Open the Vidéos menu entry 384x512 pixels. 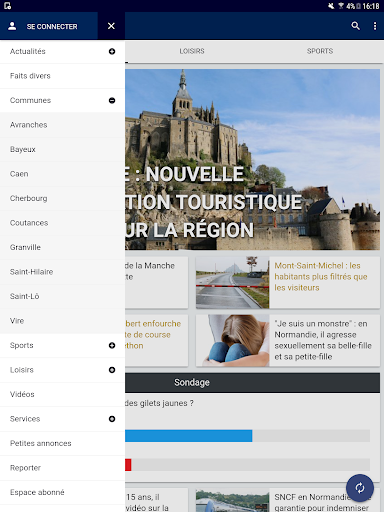click(62, 394)
